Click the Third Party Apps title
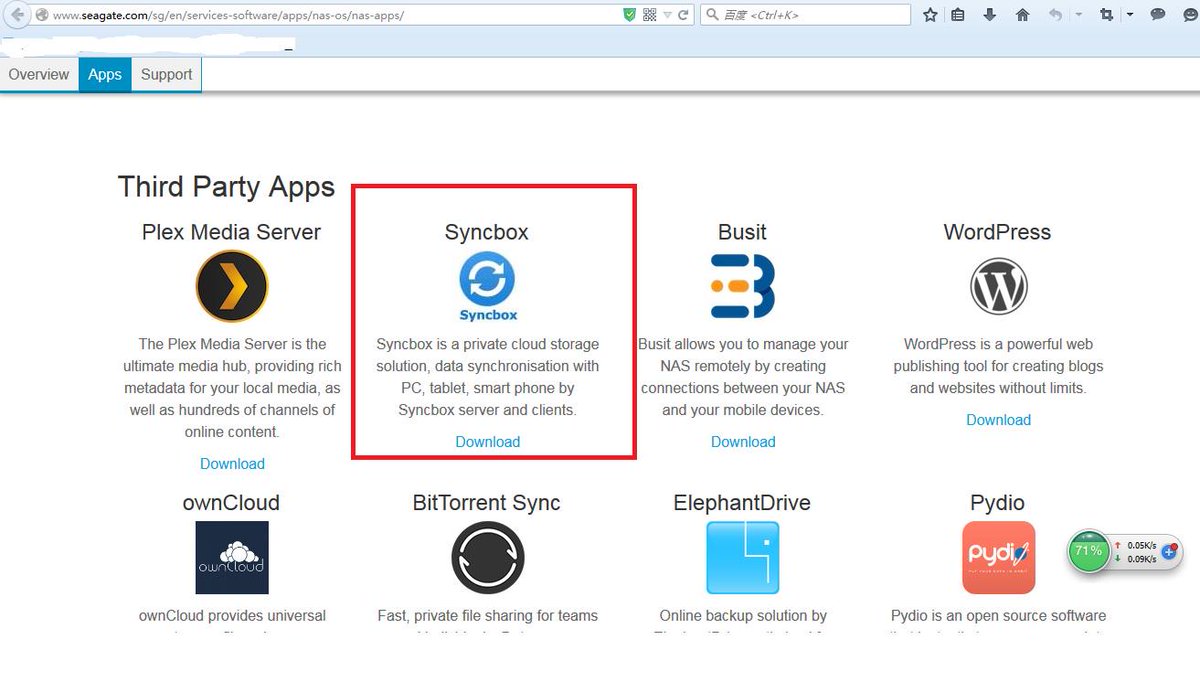The height and width of the screenshot is (682, 1200). (226, 187)
